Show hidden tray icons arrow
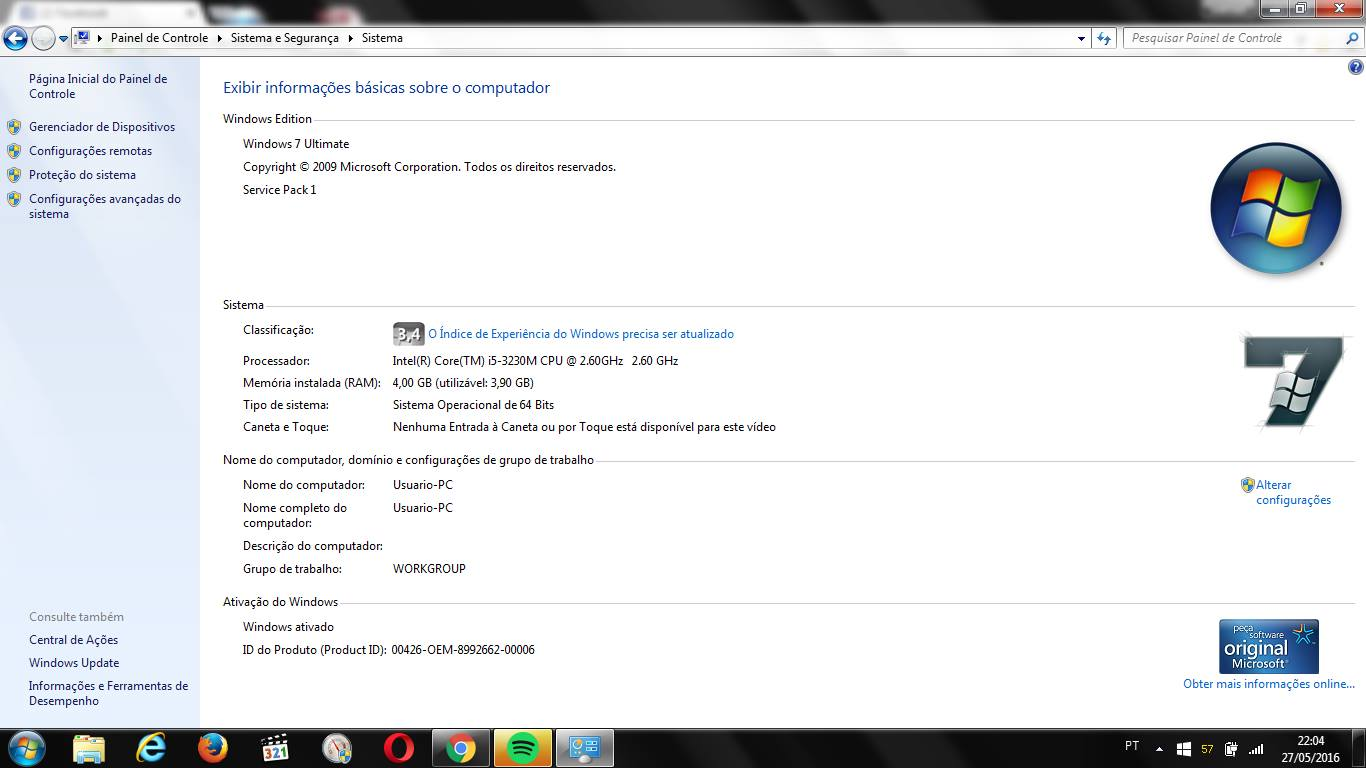 1159,748
